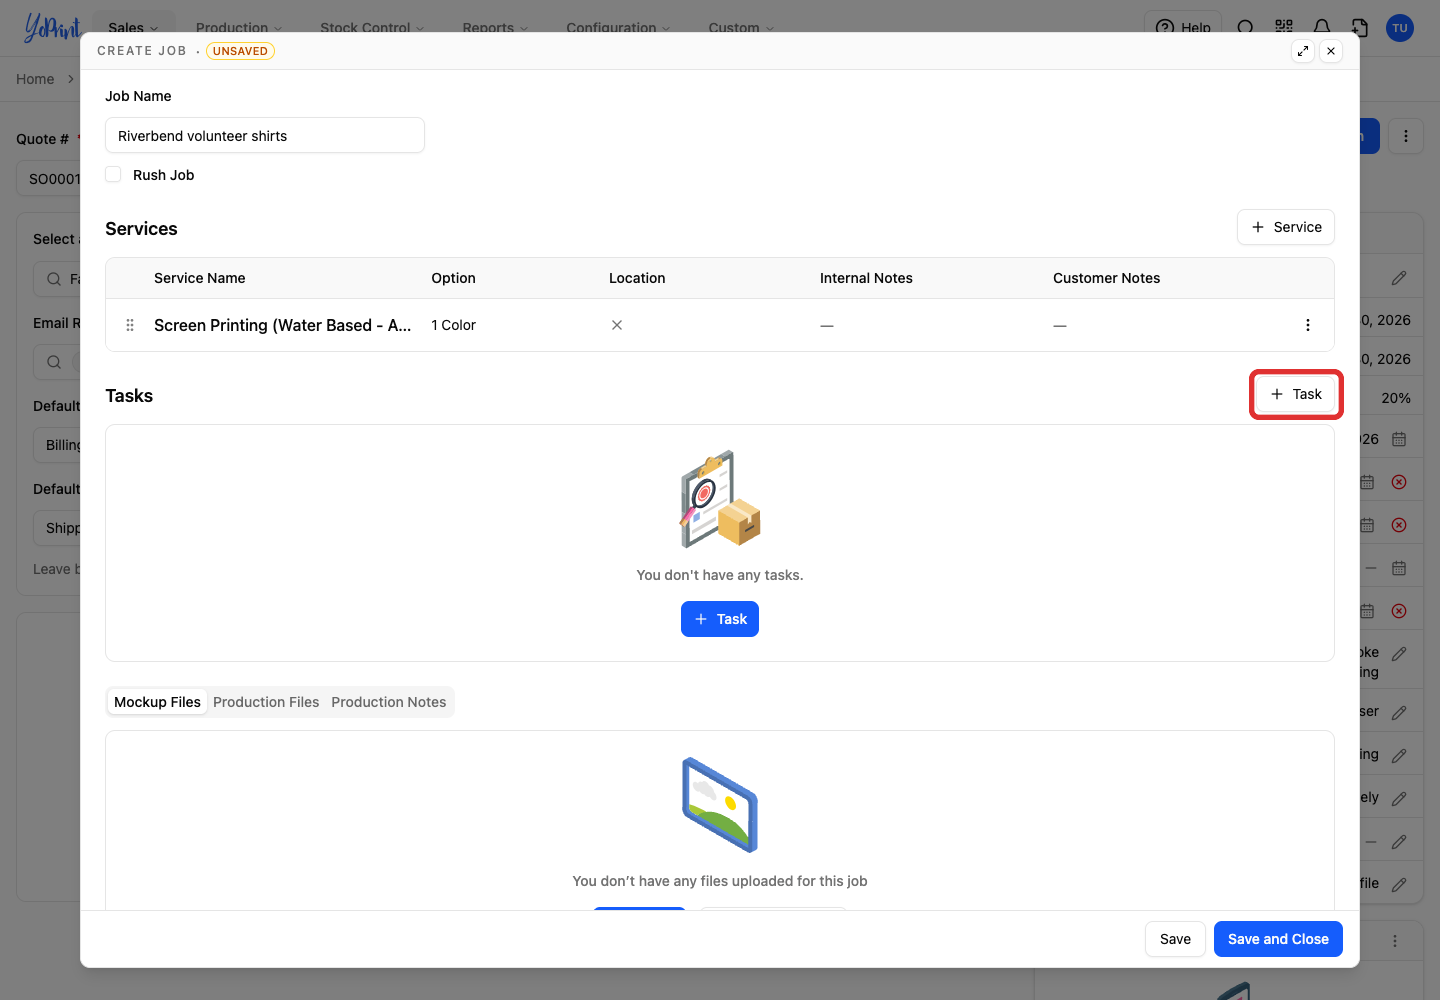This screenshot has width=1440, height=1000.
Task: Click the Save button
Action: [1175, 939]
